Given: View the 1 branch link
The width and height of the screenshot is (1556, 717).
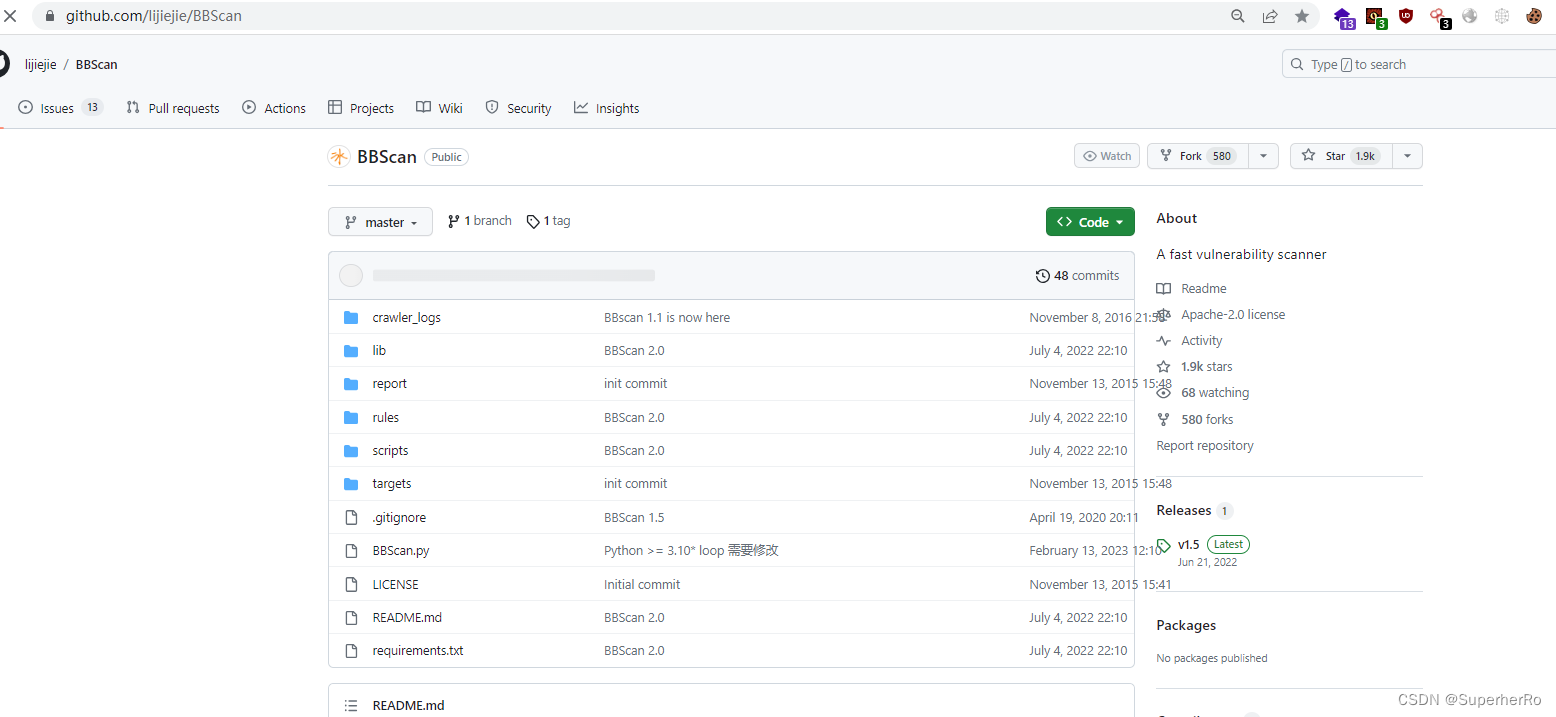Looking at the screenshot, I should pos(479,221).
